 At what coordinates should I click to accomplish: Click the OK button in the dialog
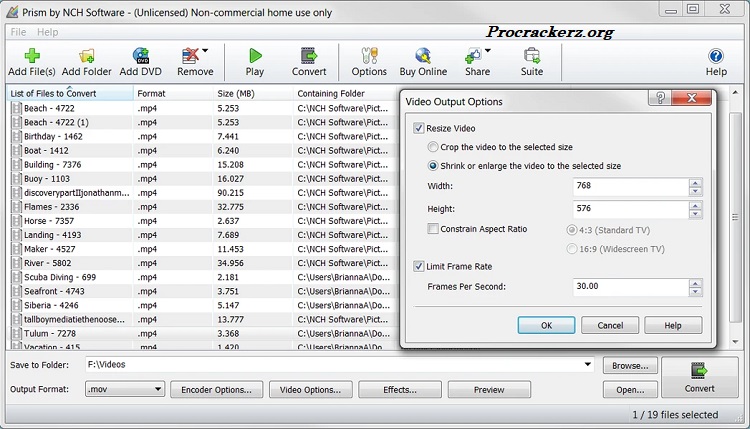point(546,325)
